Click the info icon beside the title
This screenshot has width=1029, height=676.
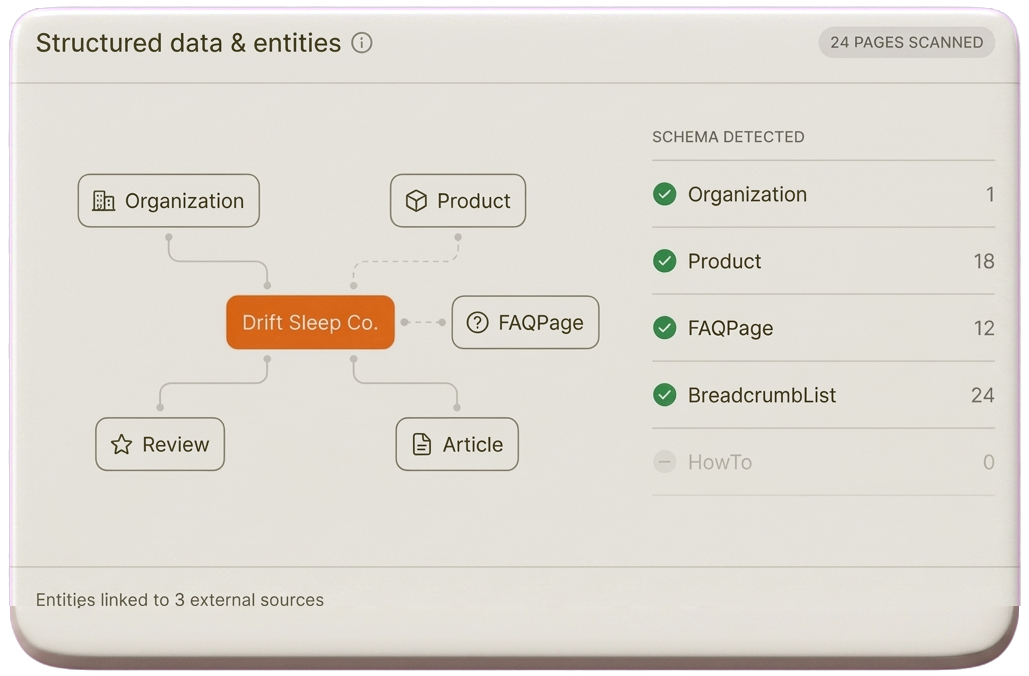tap(362, 43)
